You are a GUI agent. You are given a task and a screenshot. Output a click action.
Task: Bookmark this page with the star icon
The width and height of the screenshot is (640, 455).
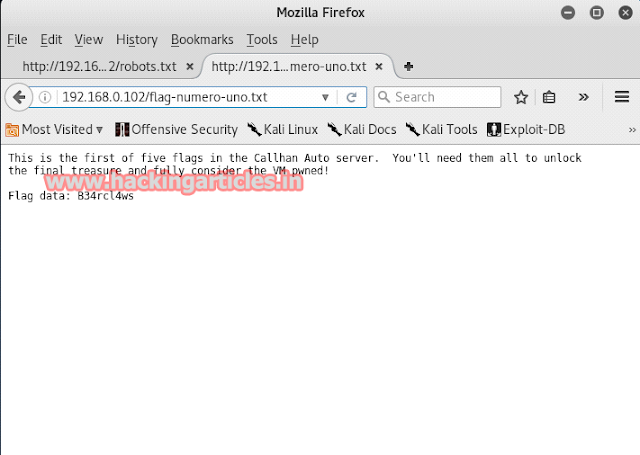[x=521, y=97]
